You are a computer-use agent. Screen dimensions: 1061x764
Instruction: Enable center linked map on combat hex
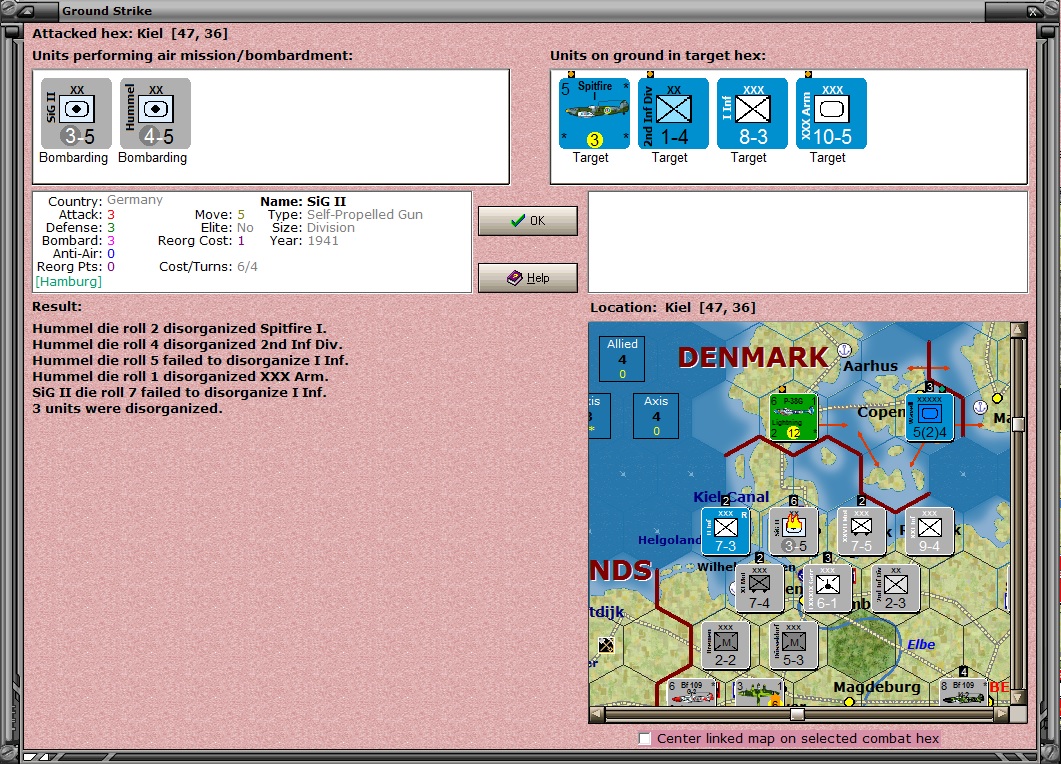pos(645,738)
